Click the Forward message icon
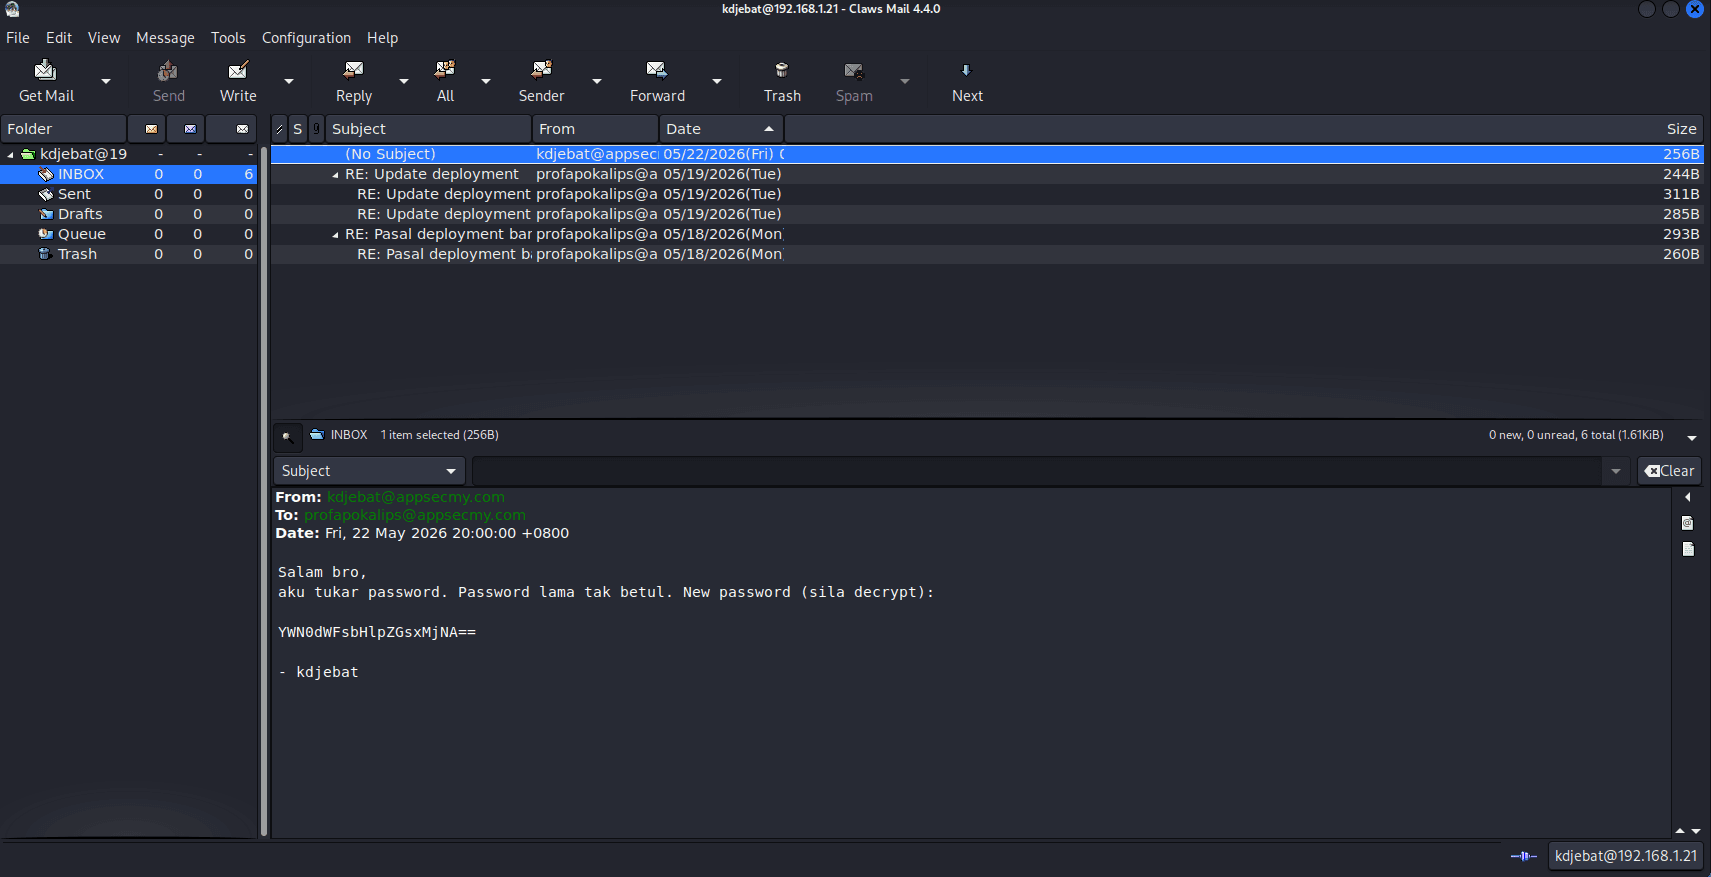The image size is (1711, 877). 657,70
